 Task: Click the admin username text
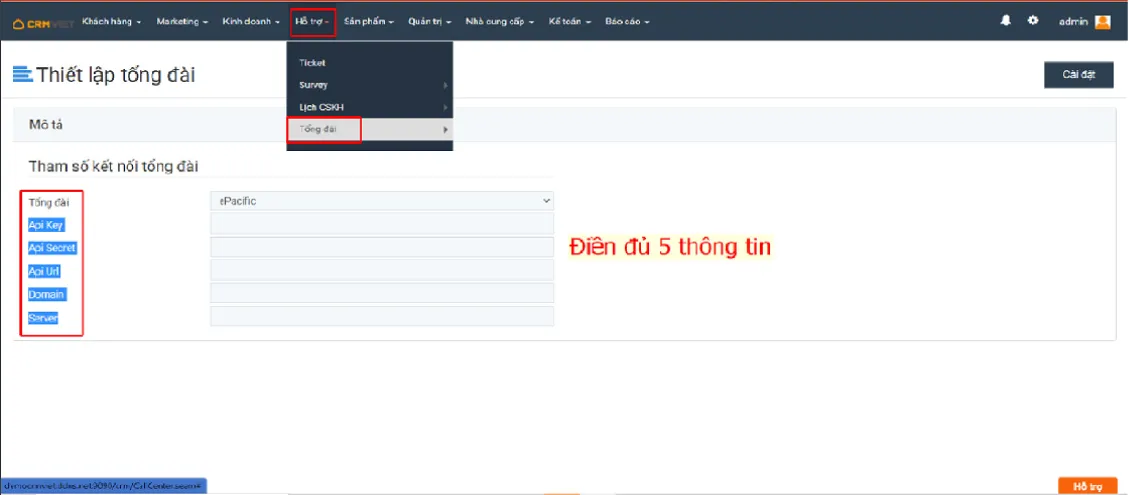(x=1073, y=22)
